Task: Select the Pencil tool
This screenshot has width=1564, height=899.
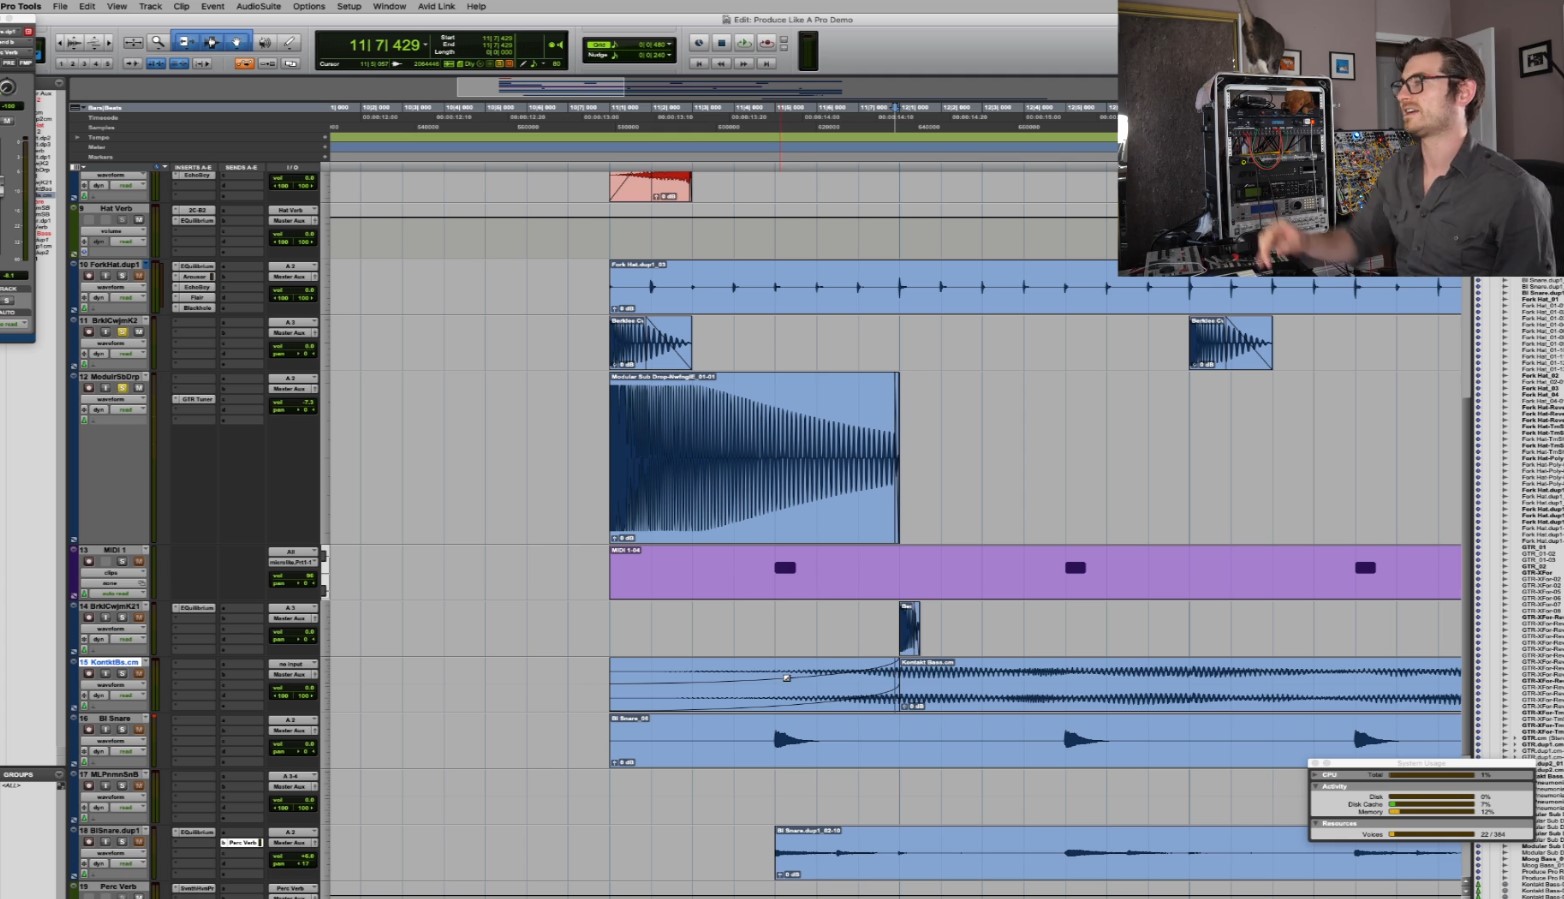Action: click(289, 42)
